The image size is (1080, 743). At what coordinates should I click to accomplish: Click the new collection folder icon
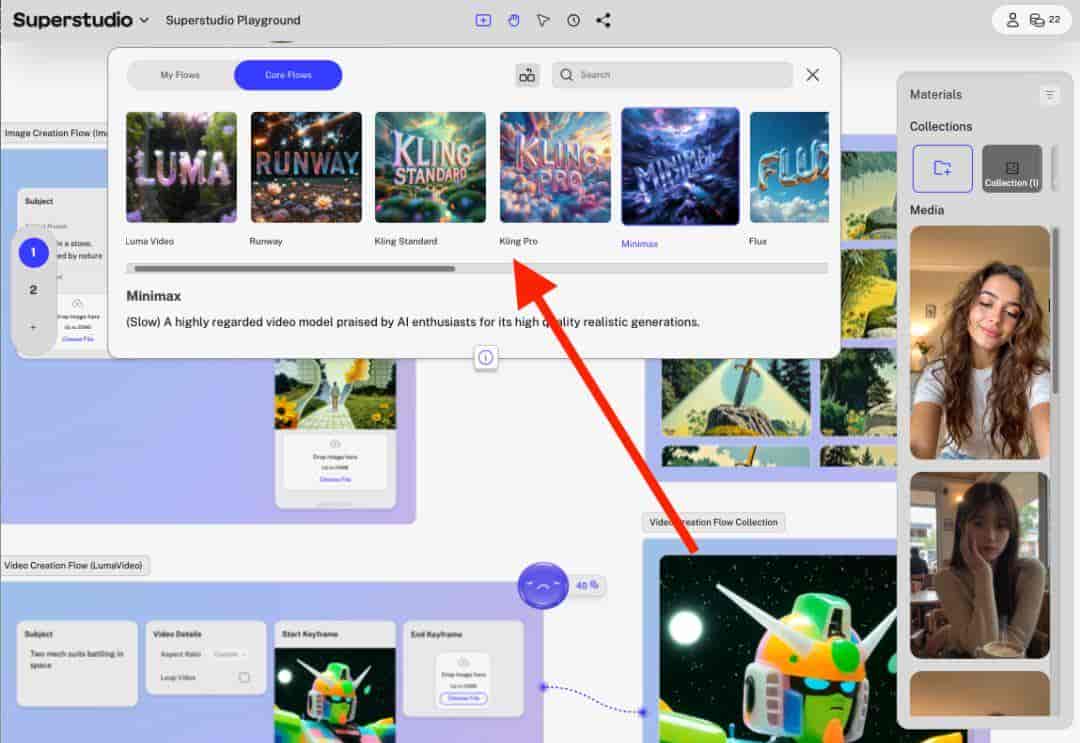tap(942, 168)
